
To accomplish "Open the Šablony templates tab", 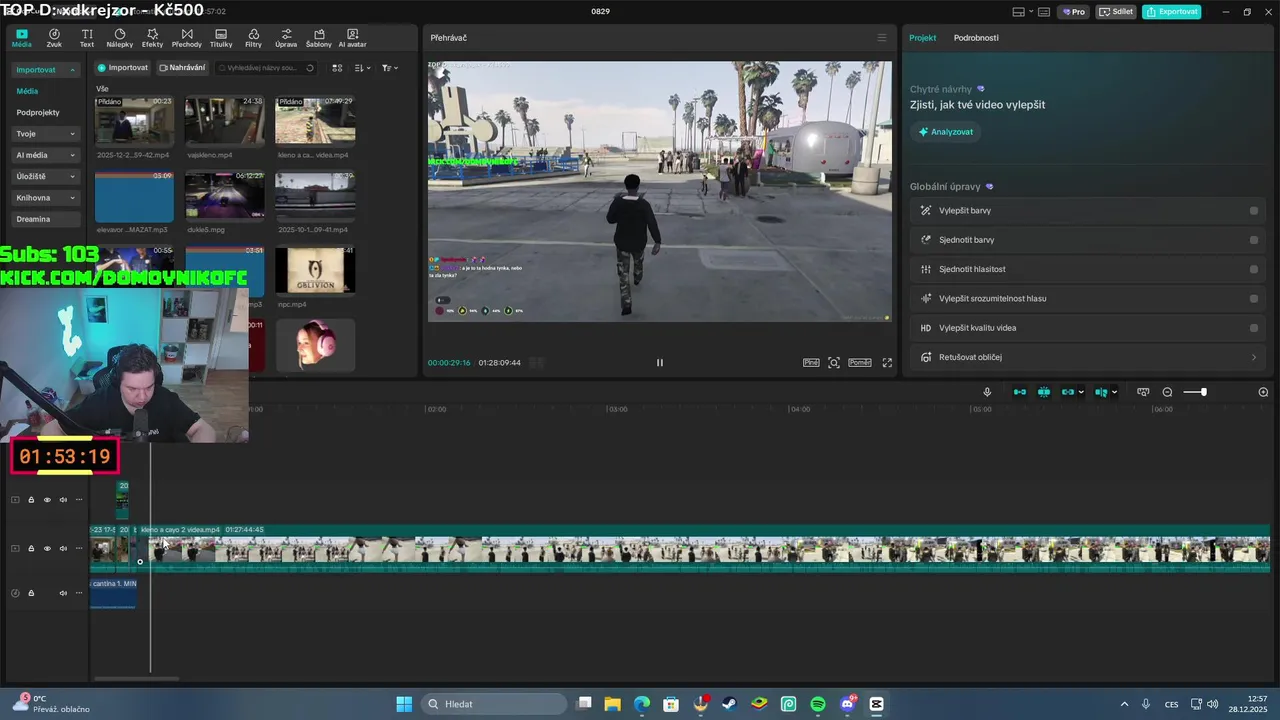I will coord(319,38).
